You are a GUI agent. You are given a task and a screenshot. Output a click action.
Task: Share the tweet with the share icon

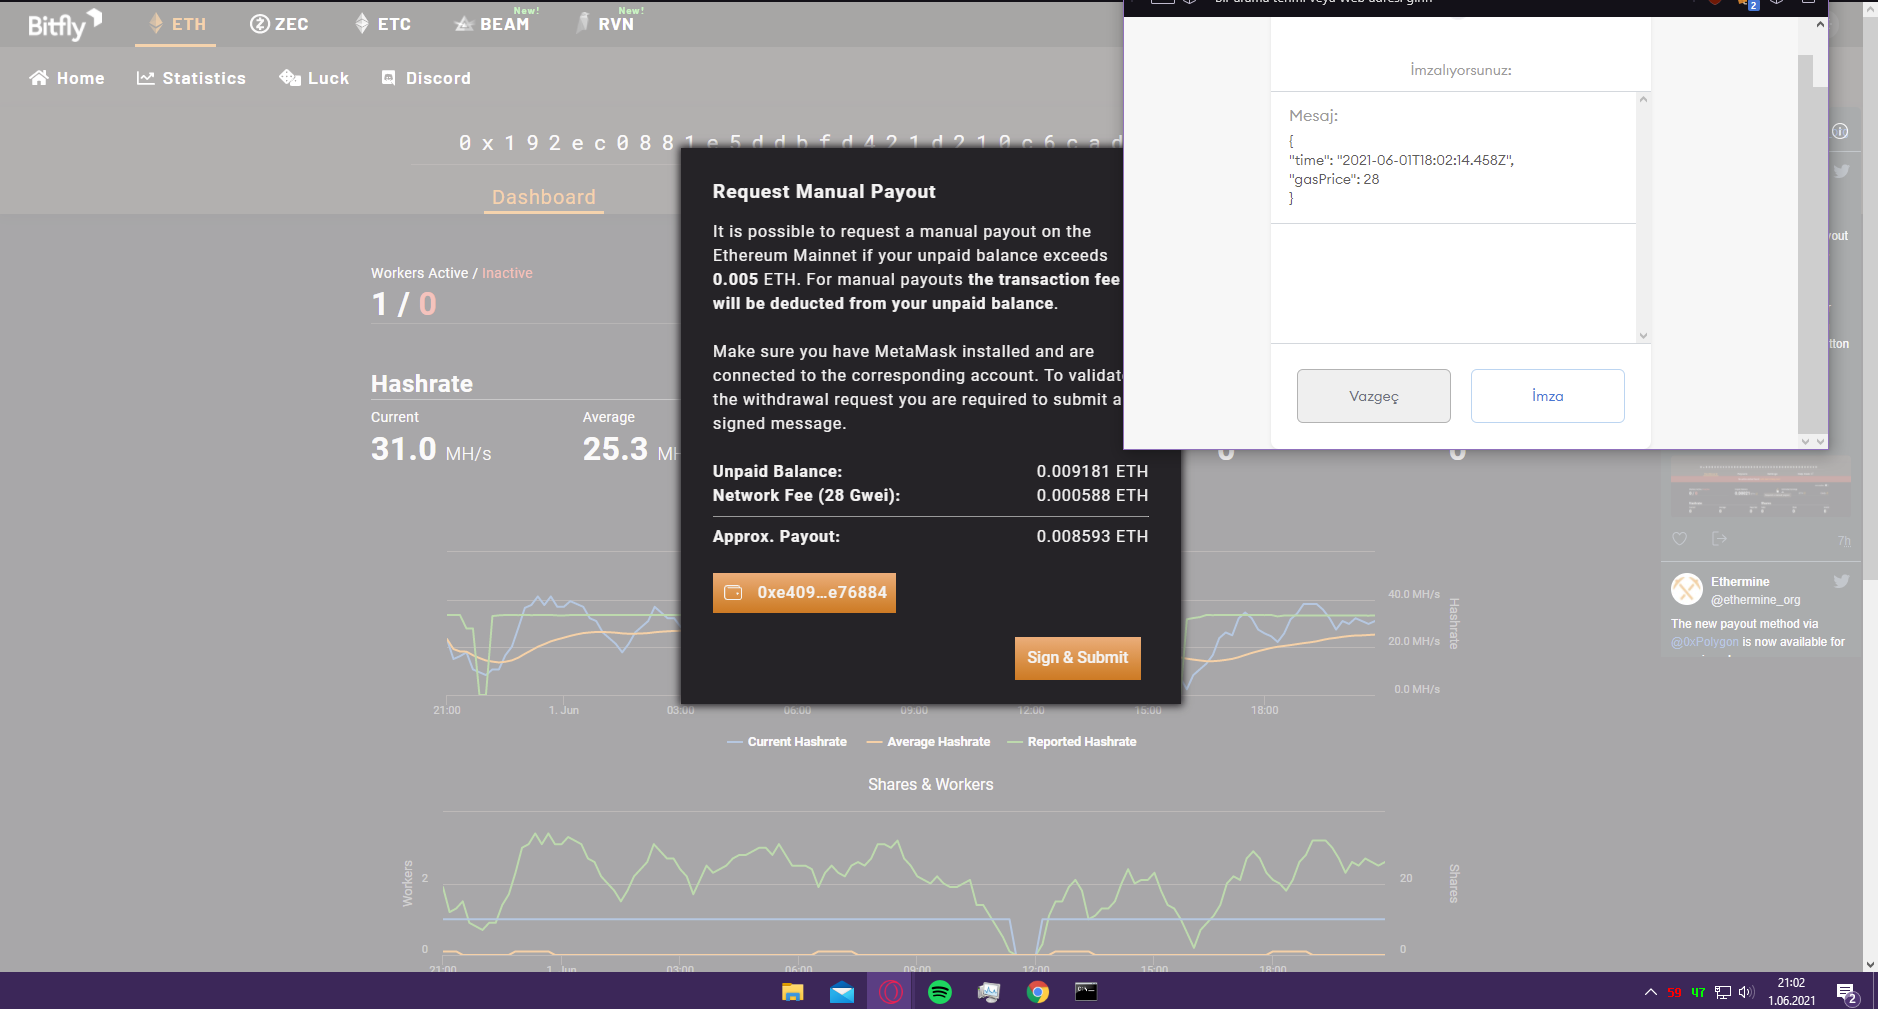1719,539
